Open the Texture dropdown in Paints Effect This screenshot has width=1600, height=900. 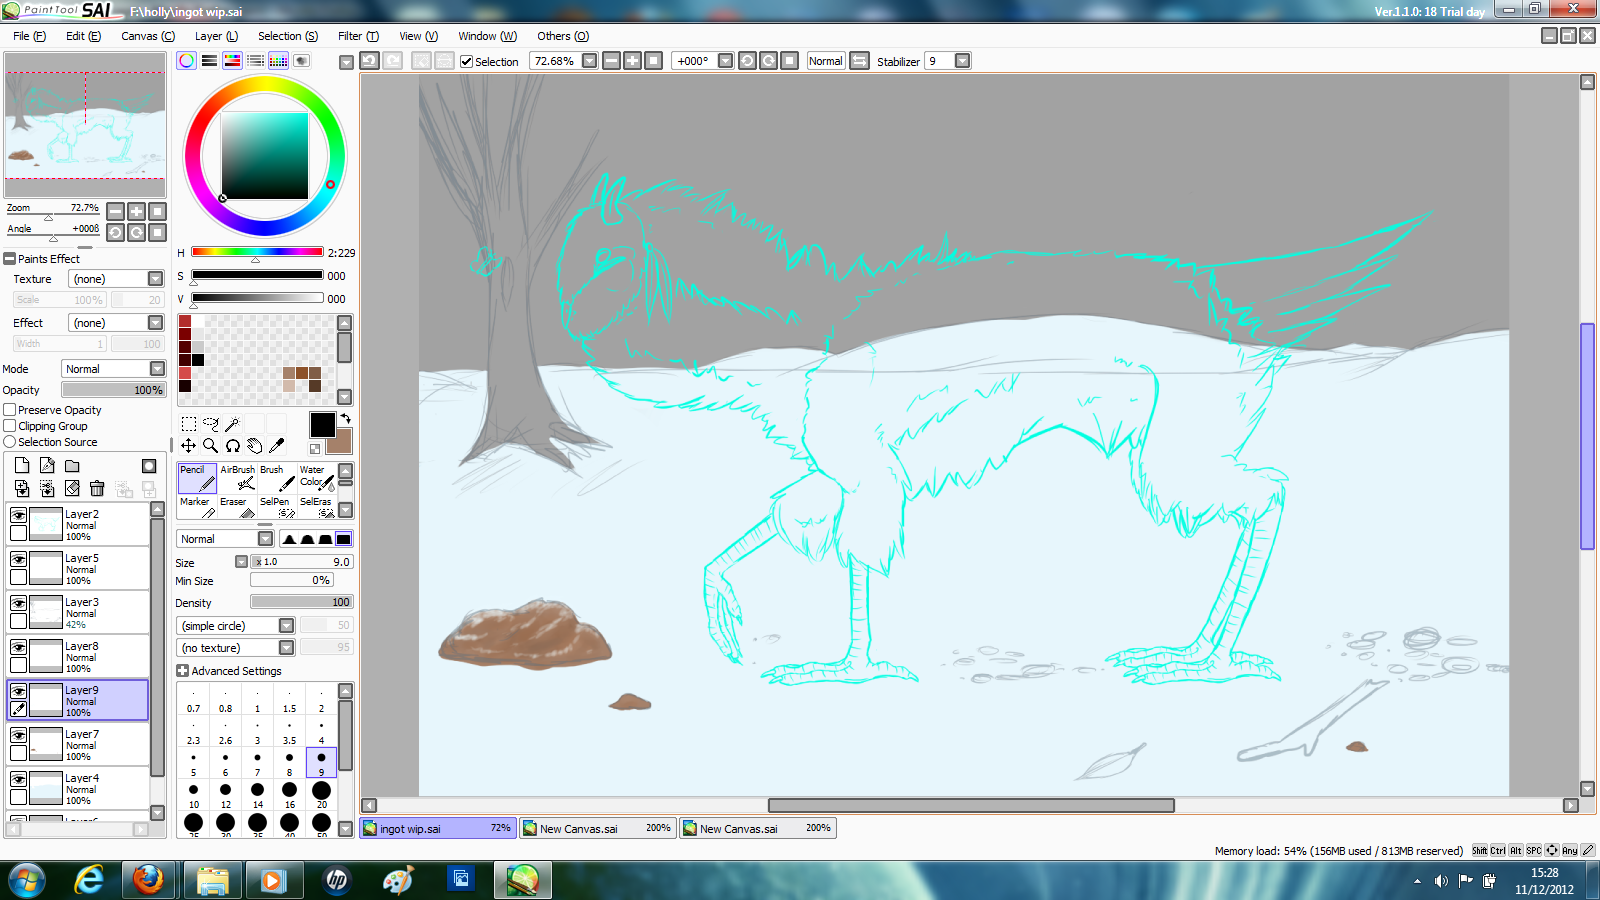[x=155, y=279]
